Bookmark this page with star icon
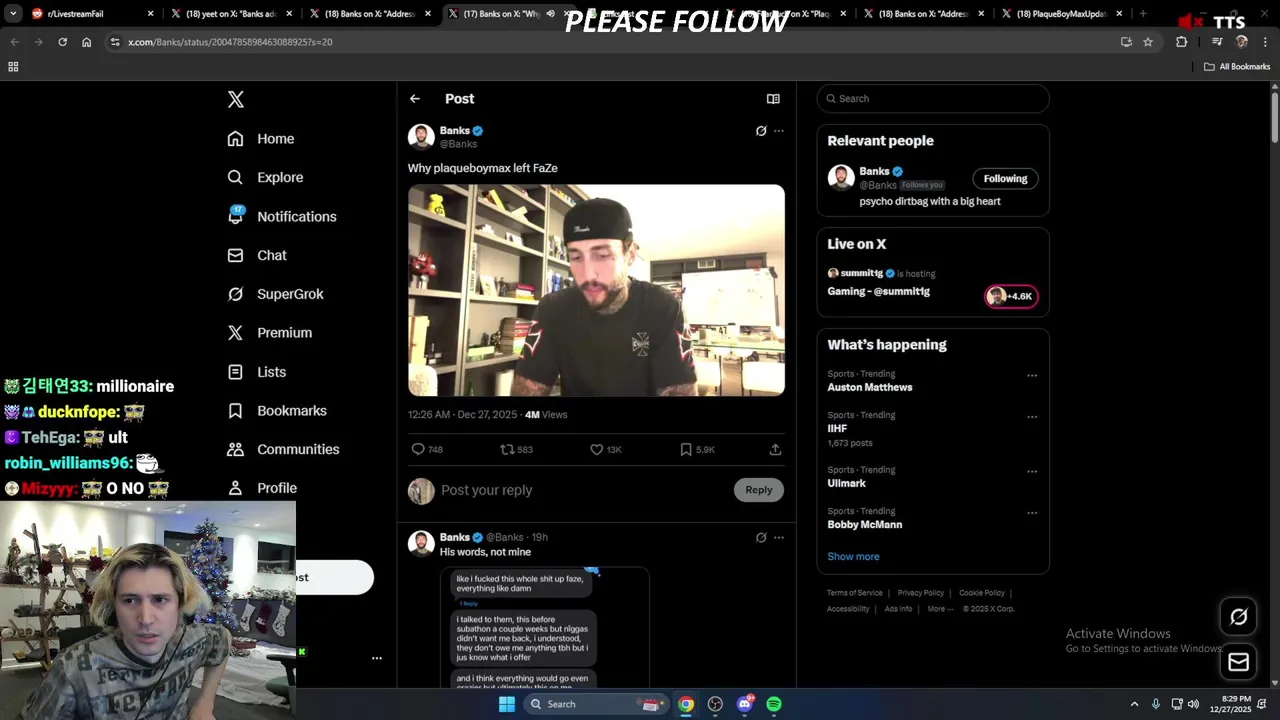Viewport: 1280px width, 720px height. [1148, 42]
